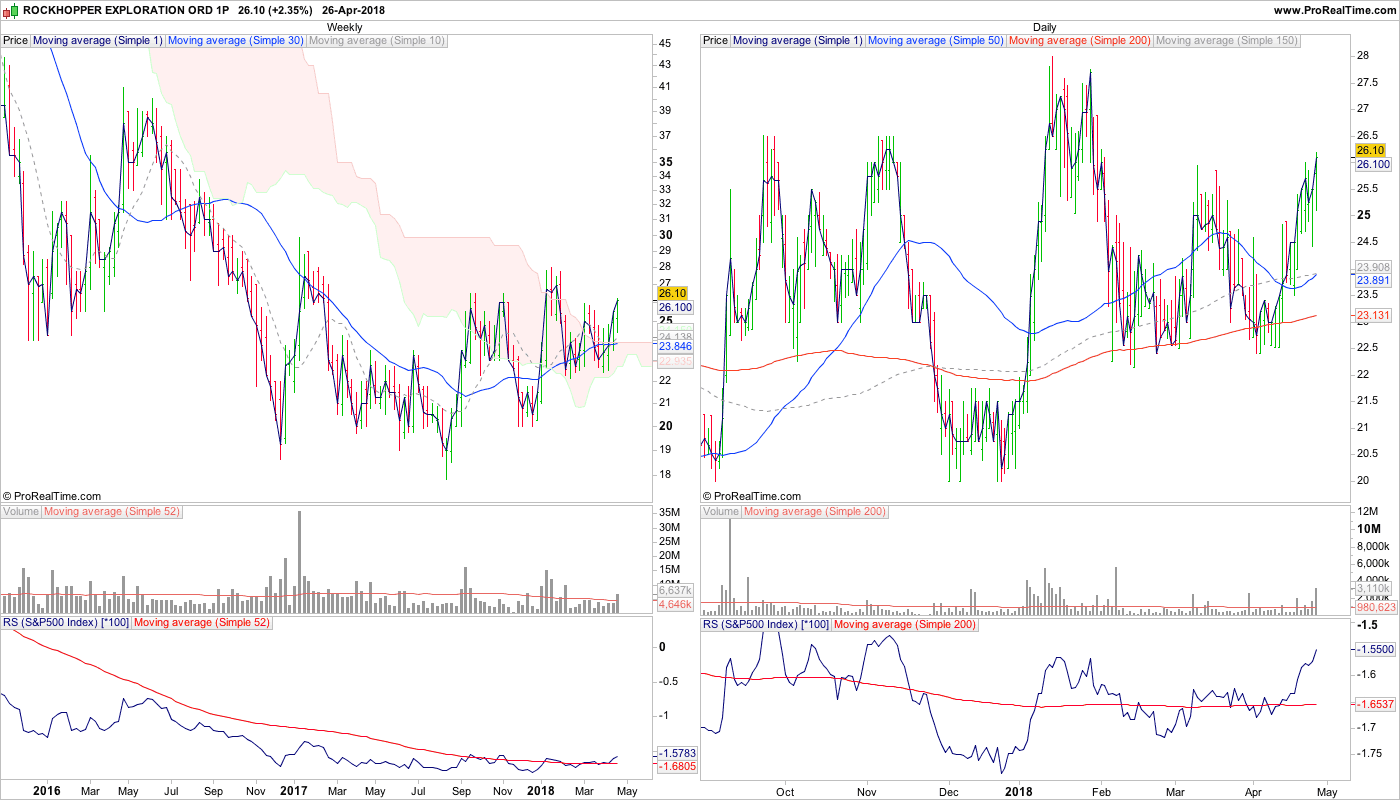This screenshot has width=1400, height=800.
Task: Toggle Moving average (Simple 10) on Weekly chart
Action: pyautogui.click(x=377, y=41)
